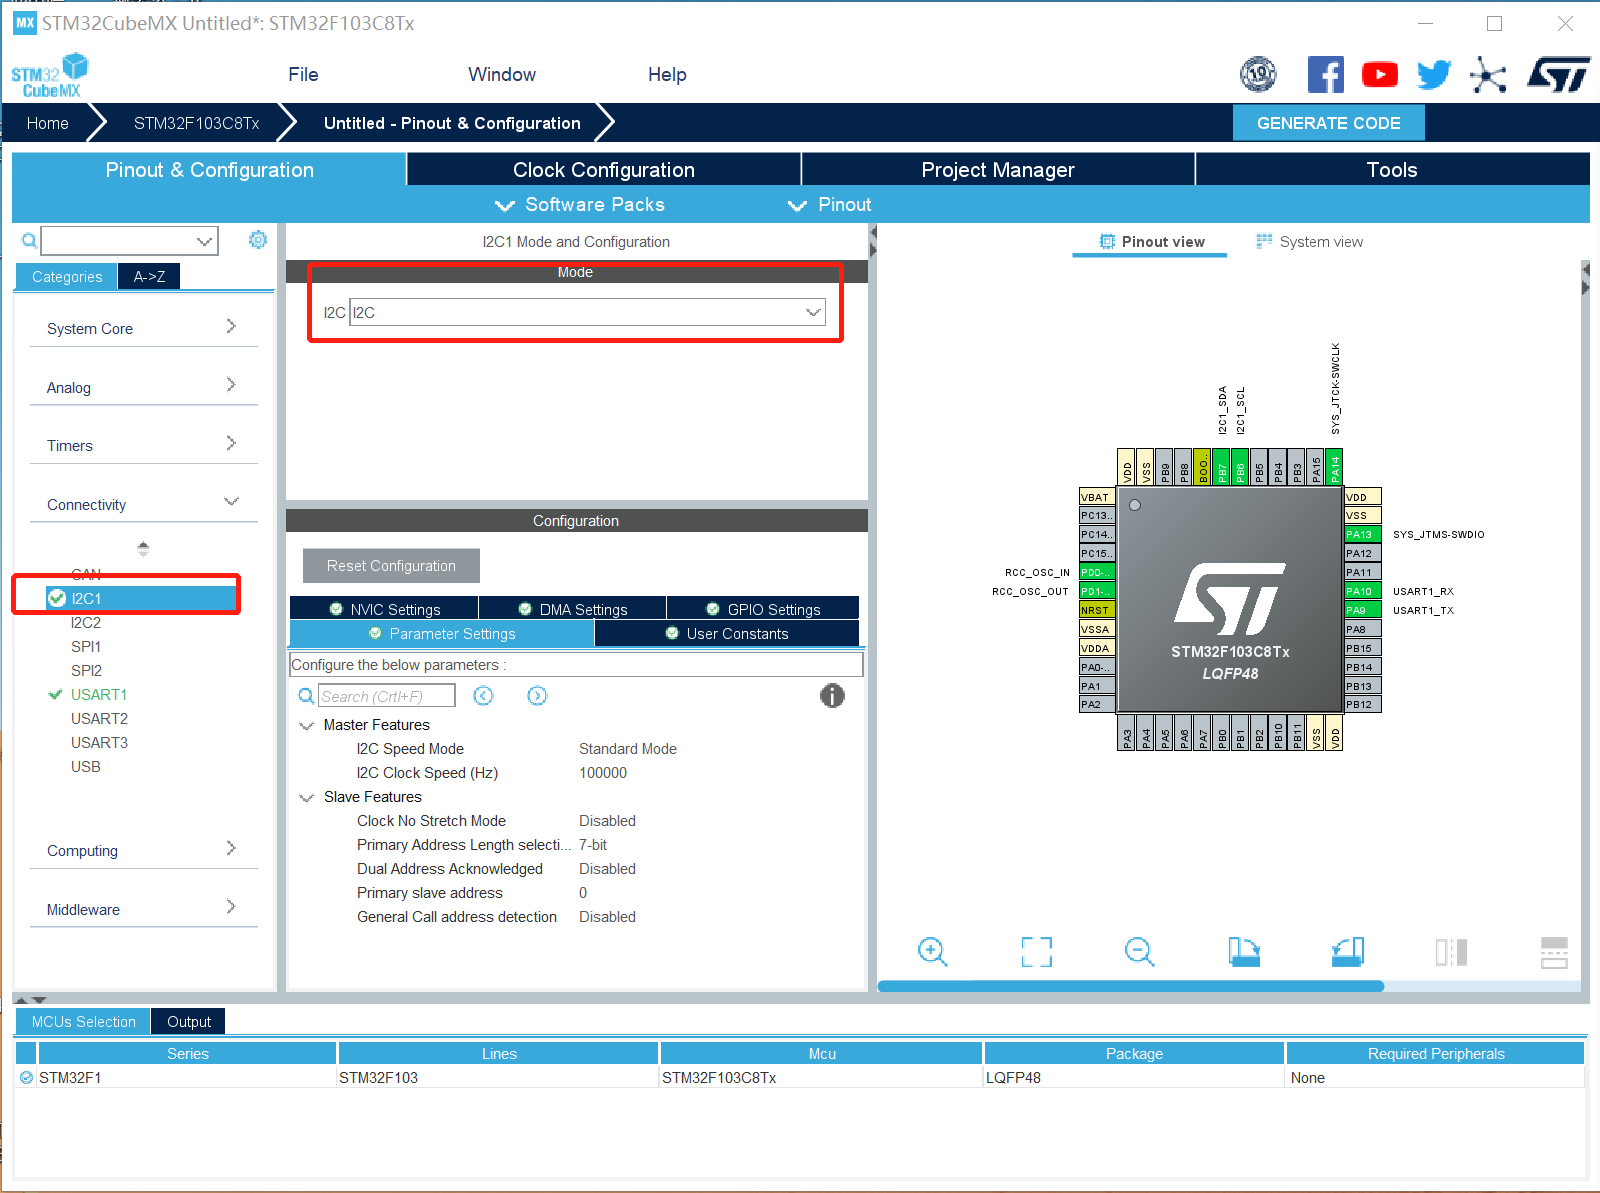Viewport: 1600px width, 1193px height.
Task: Open the I2C mode dropdown
Action: (x=812, y=312)
